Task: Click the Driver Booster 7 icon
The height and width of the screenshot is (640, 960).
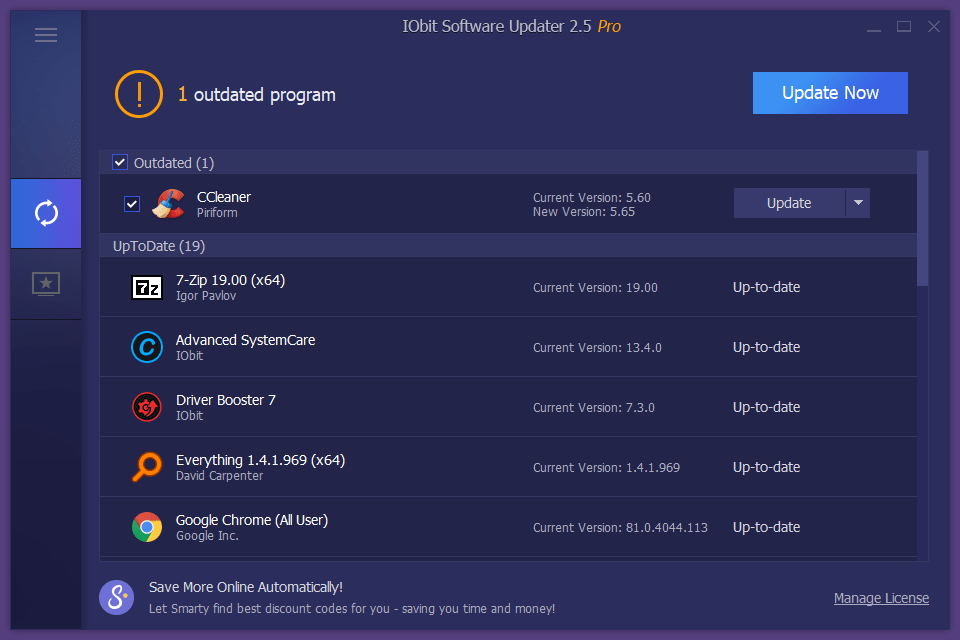Action: 146,407
